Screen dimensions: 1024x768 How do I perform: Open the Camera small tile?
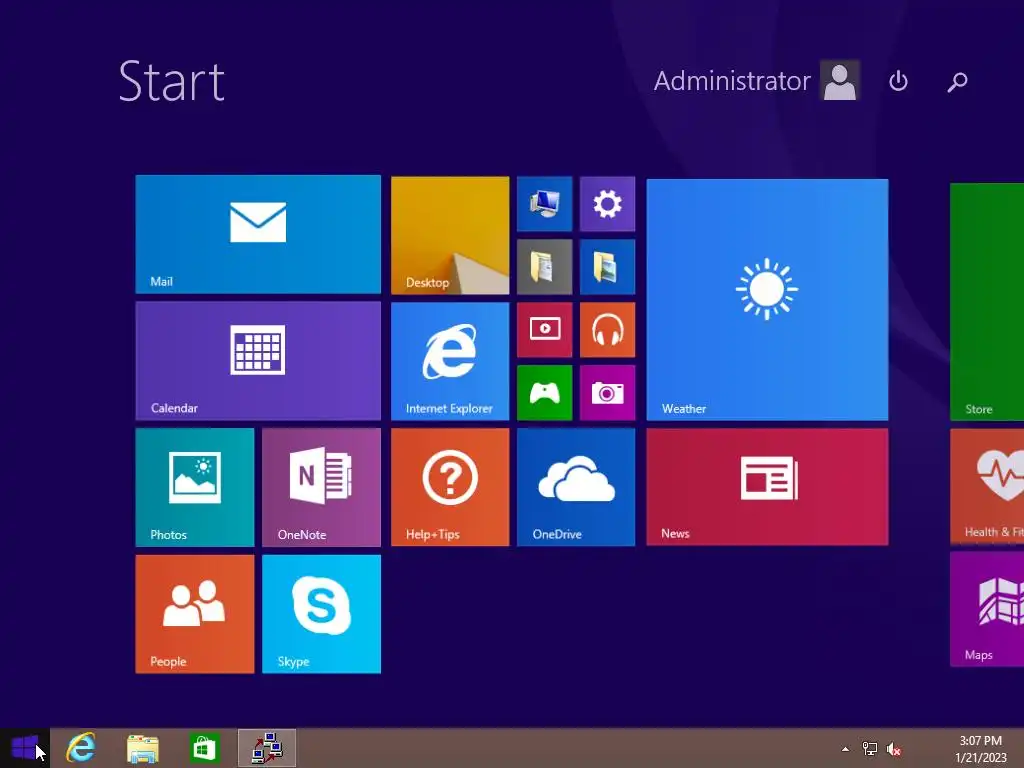(607, 392)
